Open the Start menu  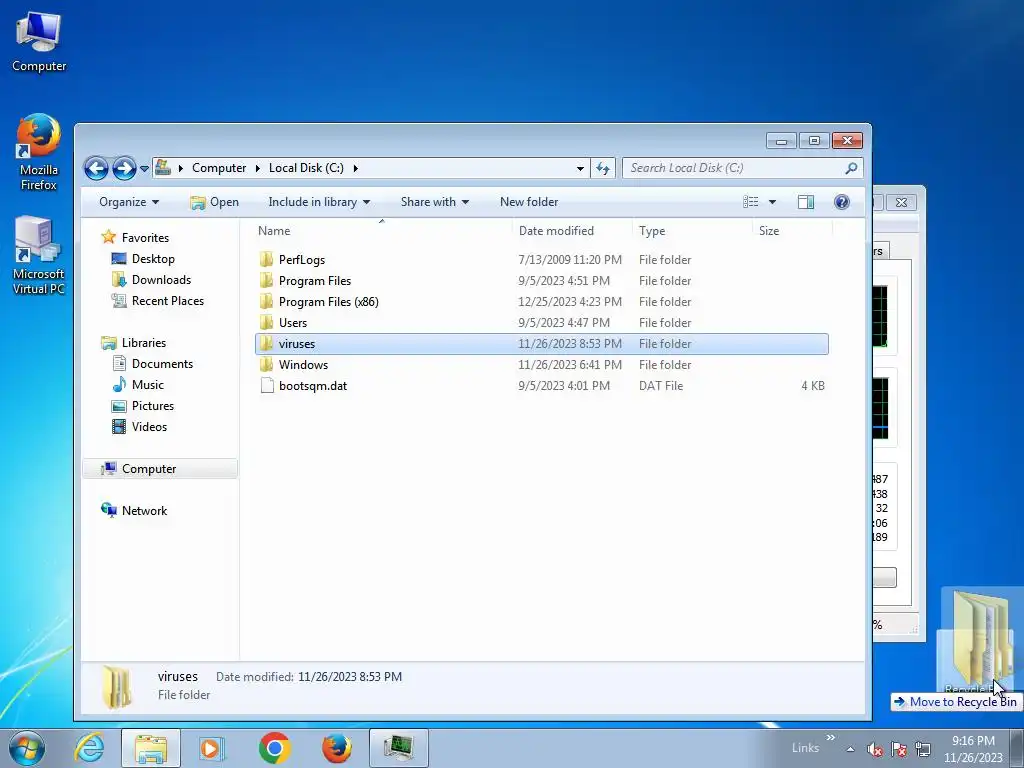(x=26, y=748)
